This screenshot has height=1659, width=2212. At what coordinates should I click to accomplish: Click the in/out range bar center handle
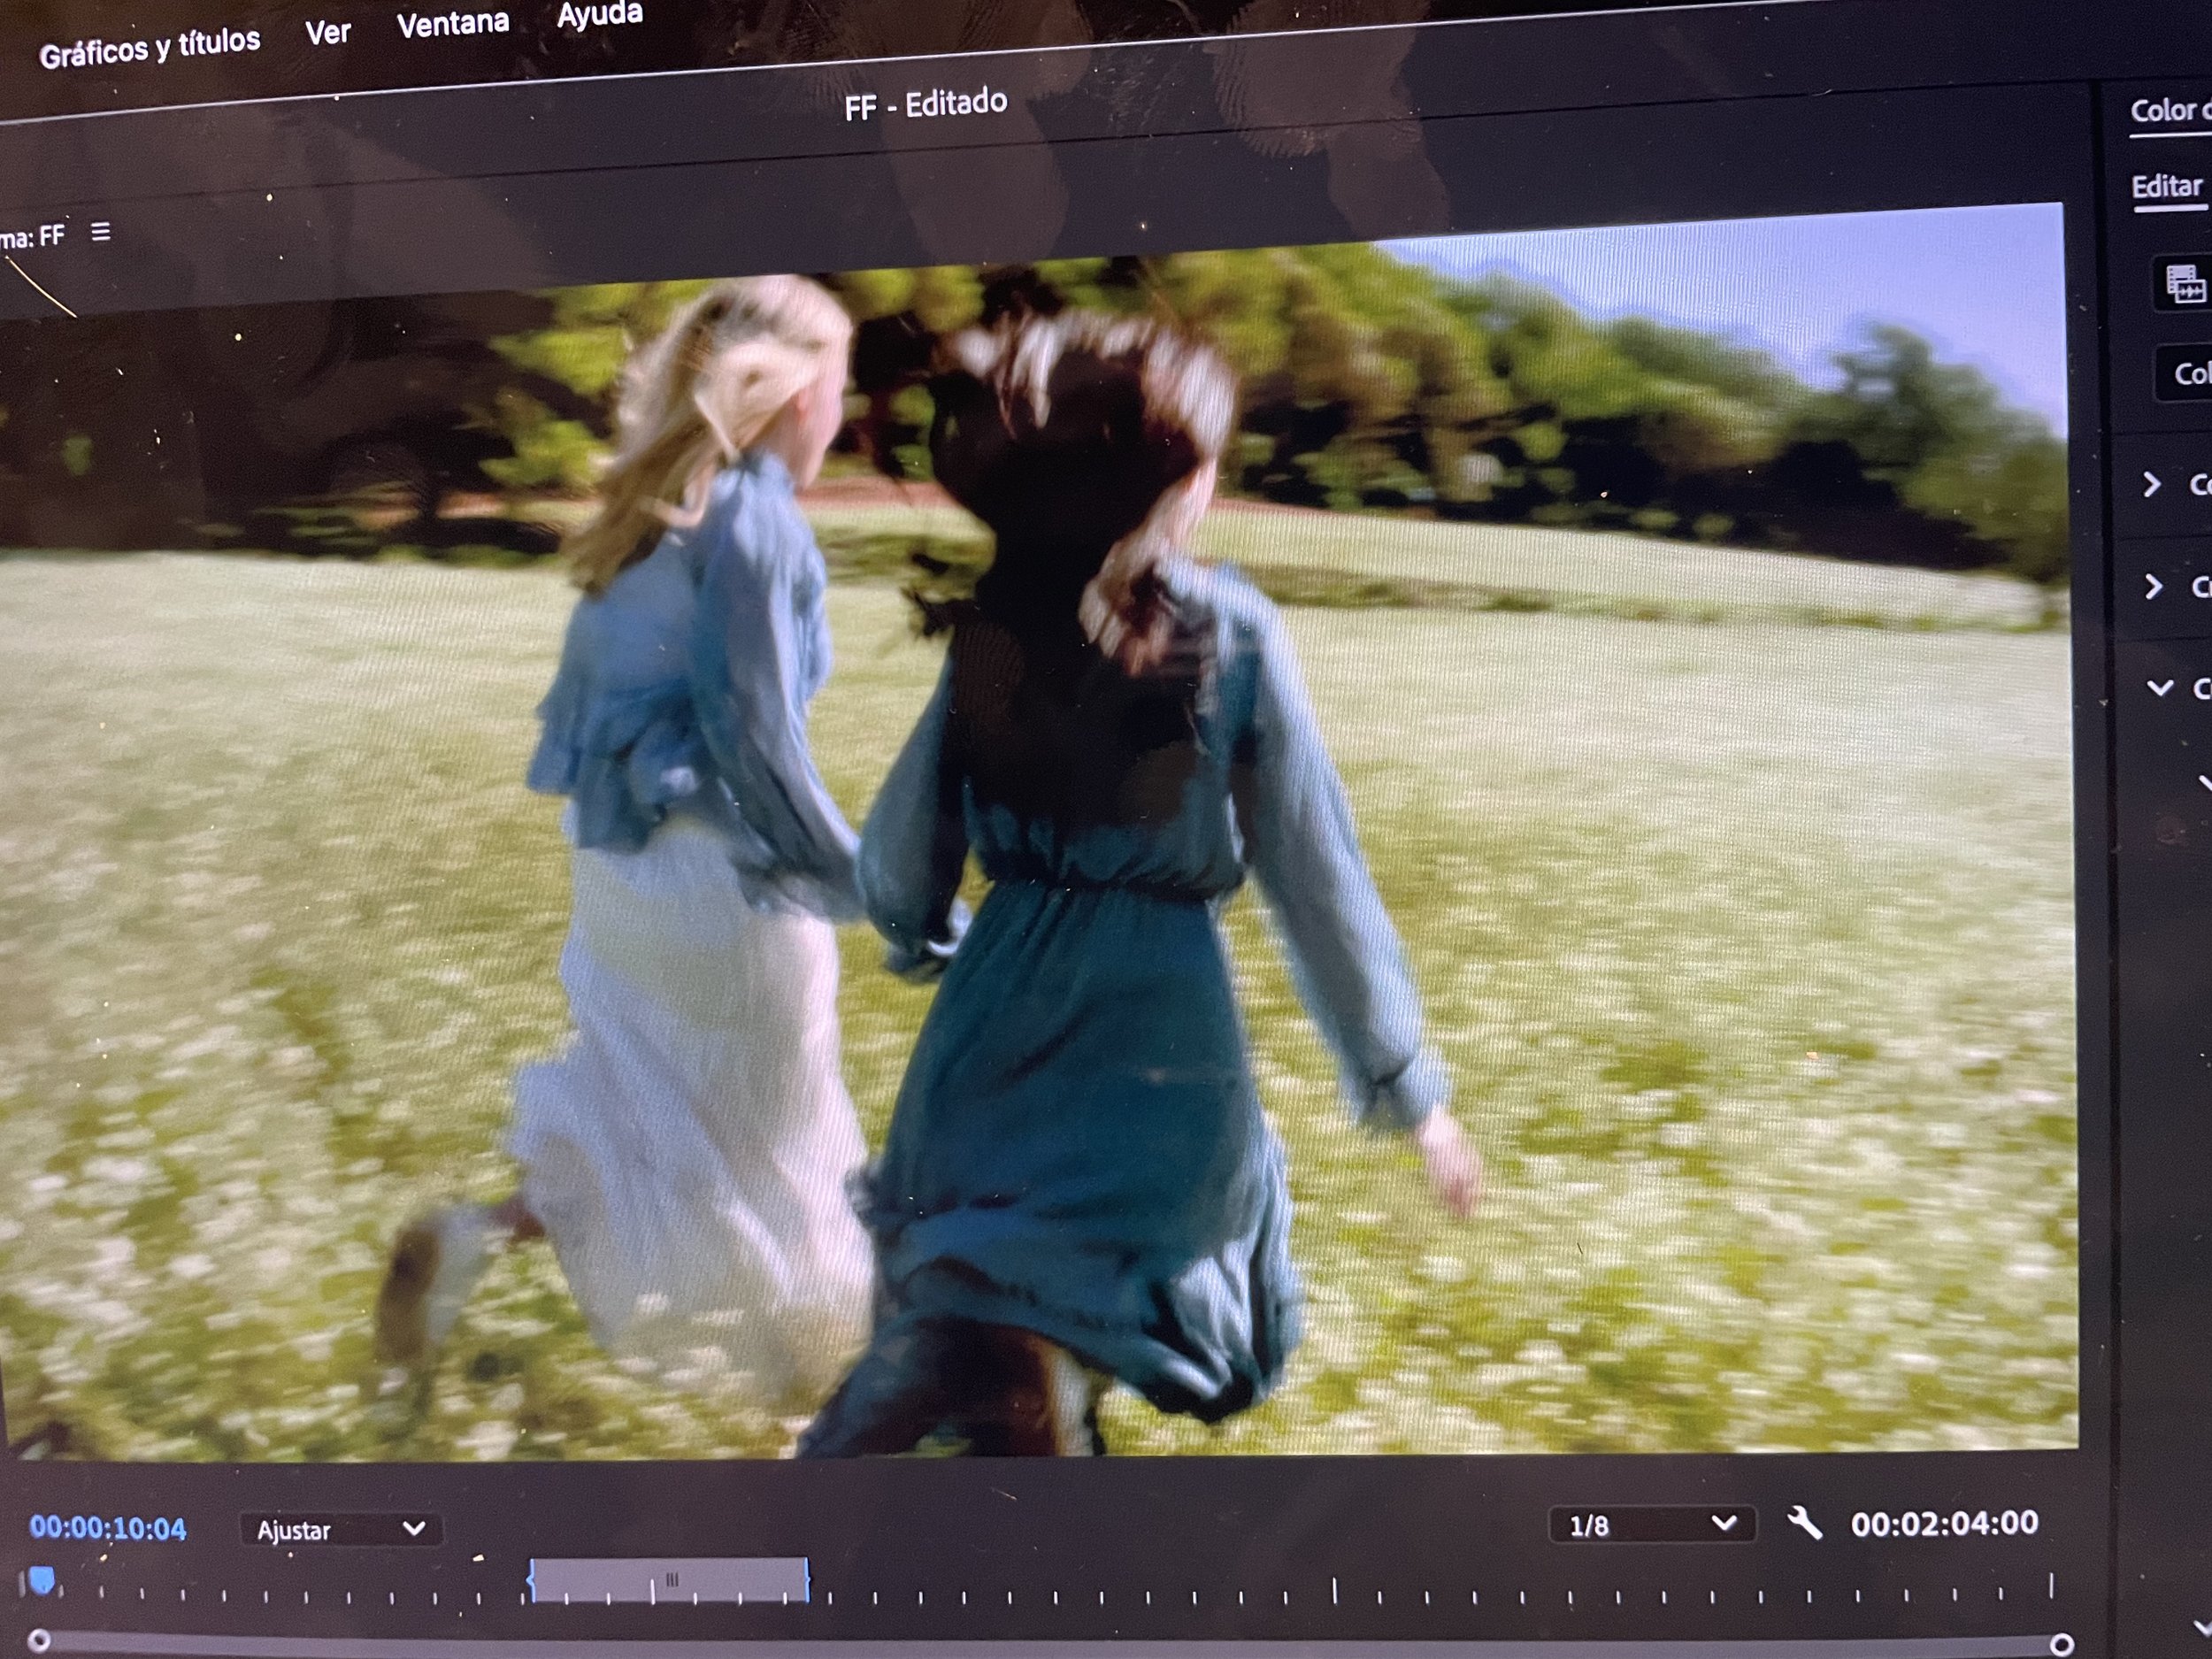[x=671, y=1580]
